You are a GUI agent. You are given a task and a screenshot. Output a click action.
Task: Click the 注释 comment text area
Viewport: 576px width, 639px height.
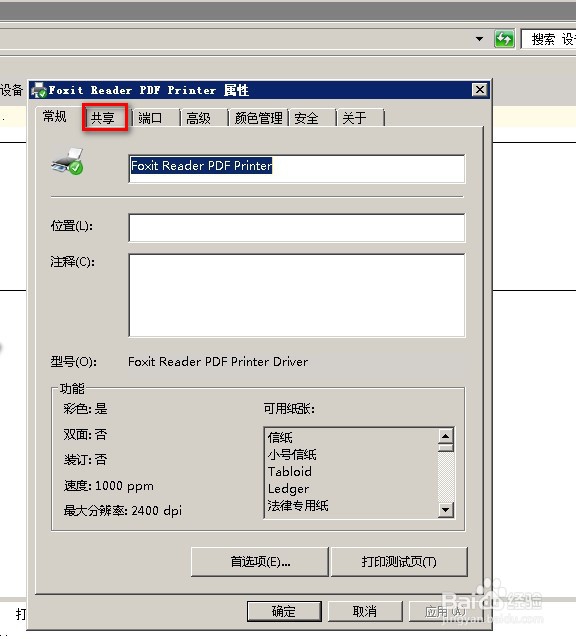coord(296,295)
